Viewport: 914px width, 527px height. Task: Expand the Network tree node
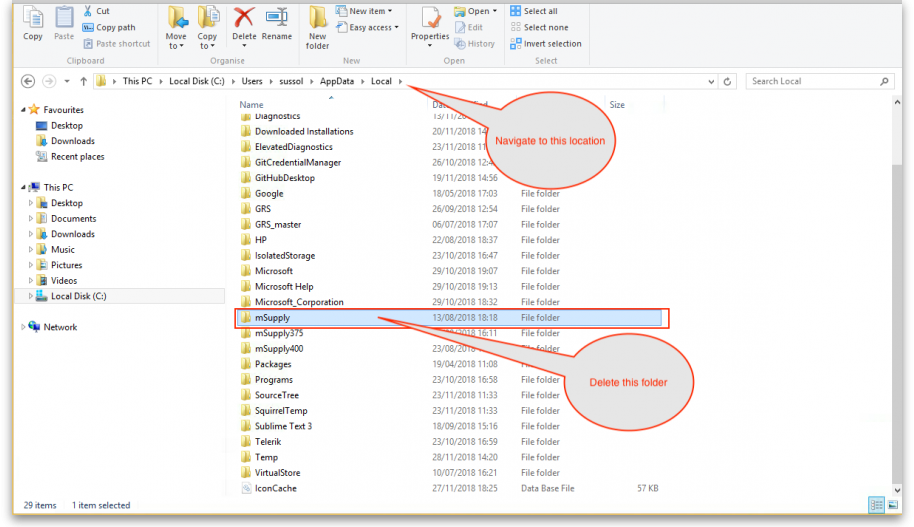click(x=23, y=327)
